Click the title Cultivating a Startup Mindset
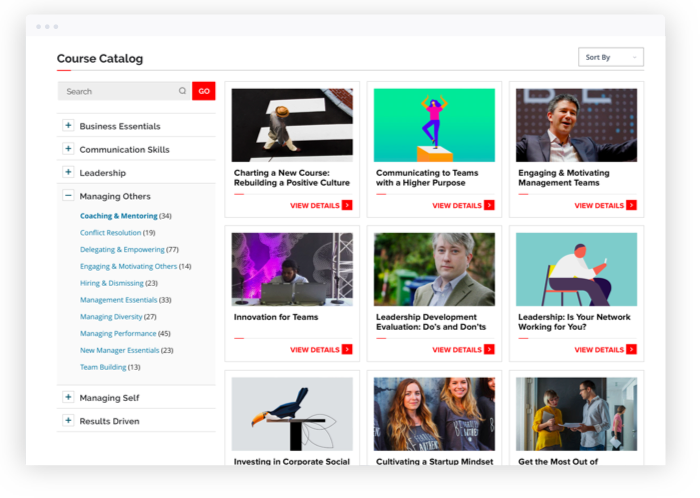The image size is (700, 498). 434,461
